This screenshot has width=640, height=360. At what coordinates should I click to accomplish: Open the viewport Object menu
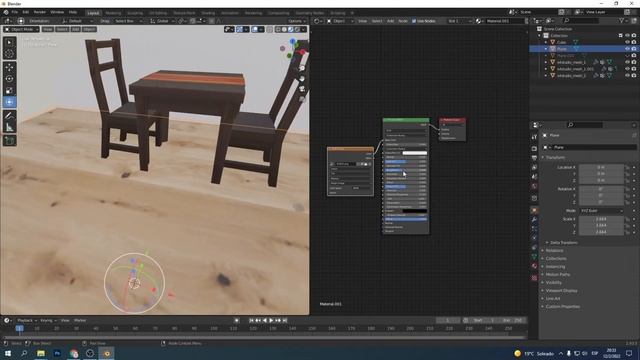pos(89,29)
